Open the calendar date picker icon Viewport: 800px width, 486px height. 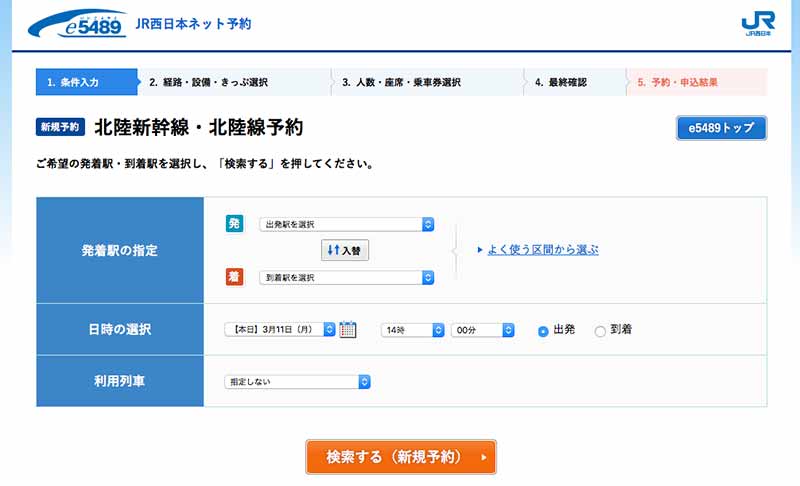pyautogui.click(x=347, y=329)
